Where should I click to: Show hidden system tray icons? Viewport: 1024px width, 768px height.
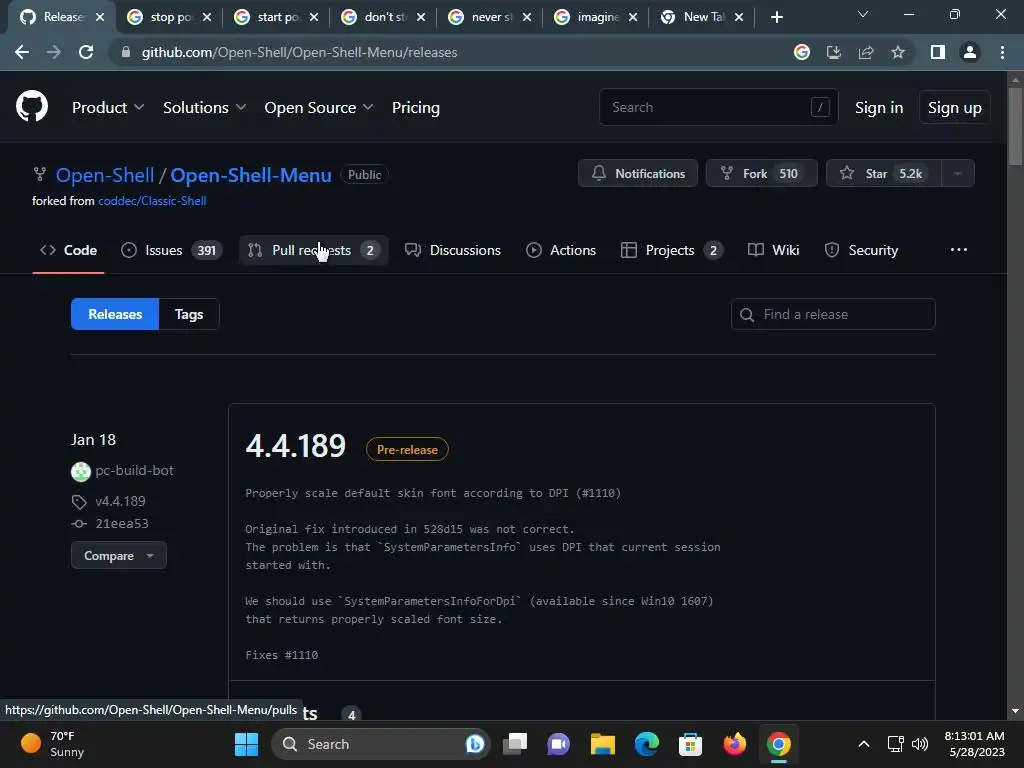click(863, 744)
